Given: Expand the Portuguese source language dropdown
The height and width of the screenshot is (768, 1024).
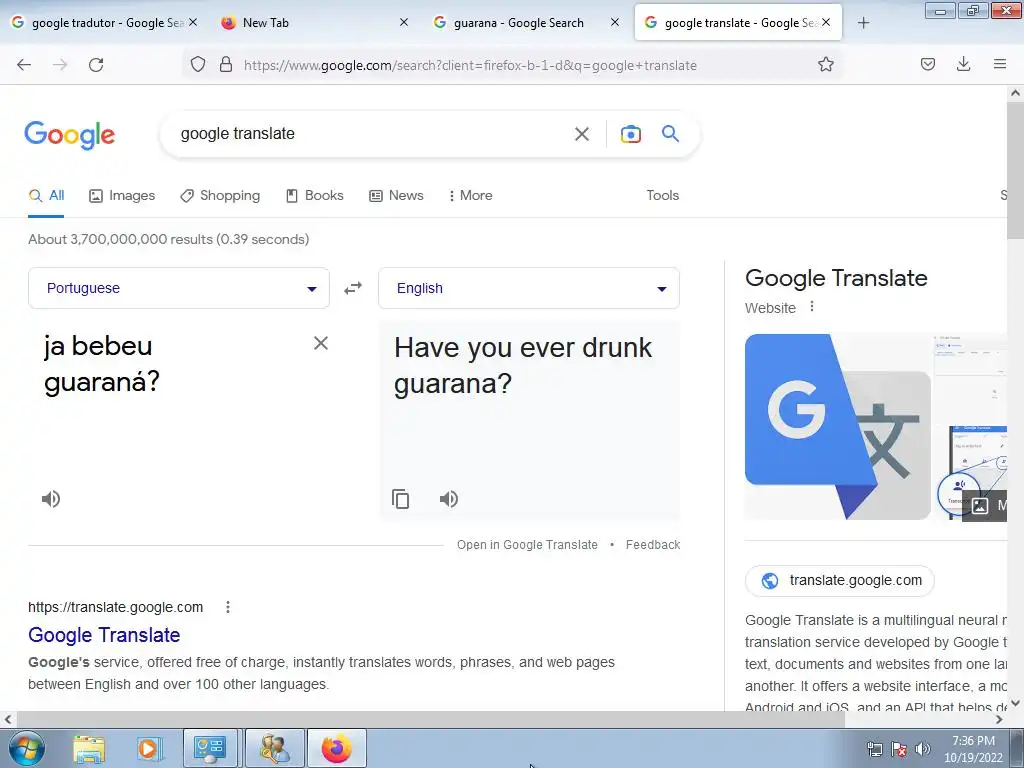Looking at the screenshot, I should coord(179,288).
